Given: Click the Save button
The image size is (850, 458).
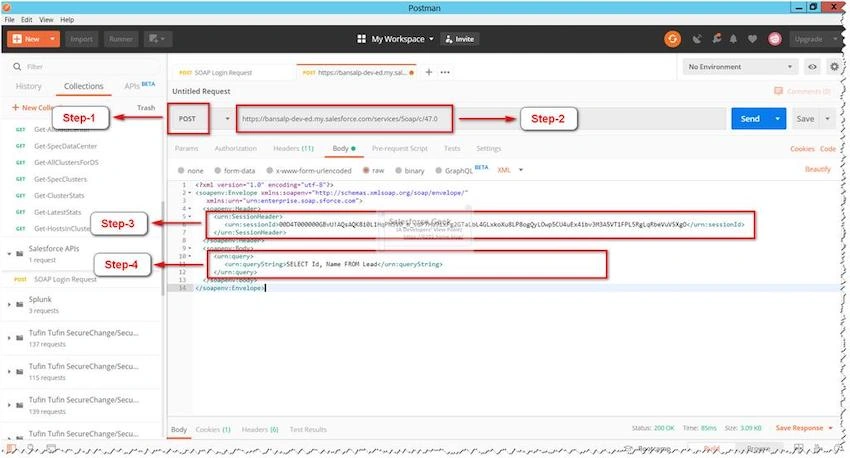Looking at the screenshot, I should click(x=805, y=119).
